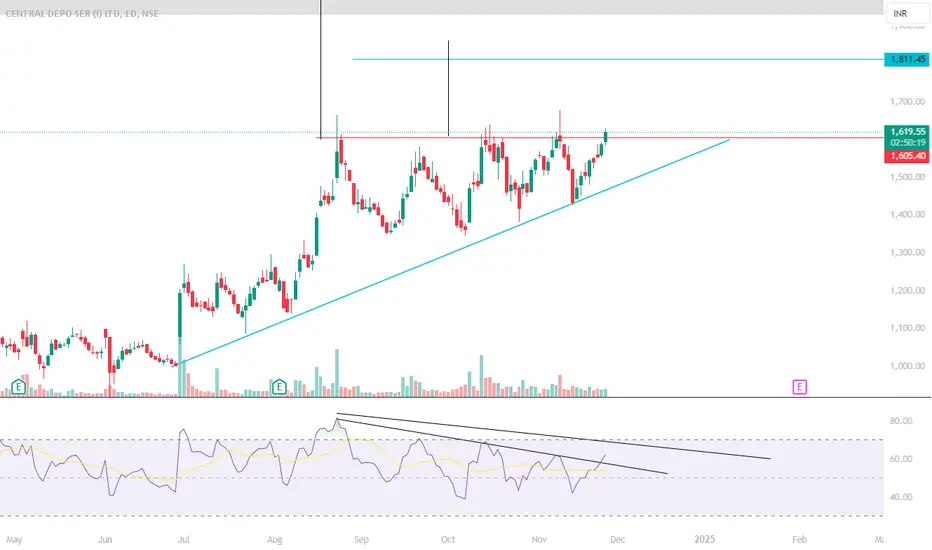Click the Nov label on time axis
This screenshot has width=932, height=550.
(539, 539)
